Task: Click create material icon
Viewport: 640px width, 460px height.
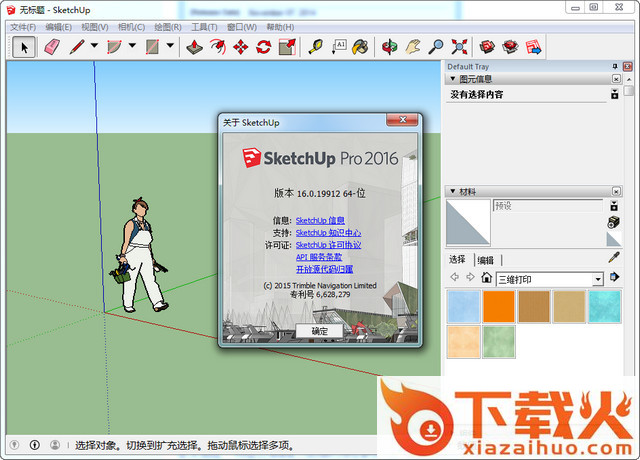Action: coord(613,222)
